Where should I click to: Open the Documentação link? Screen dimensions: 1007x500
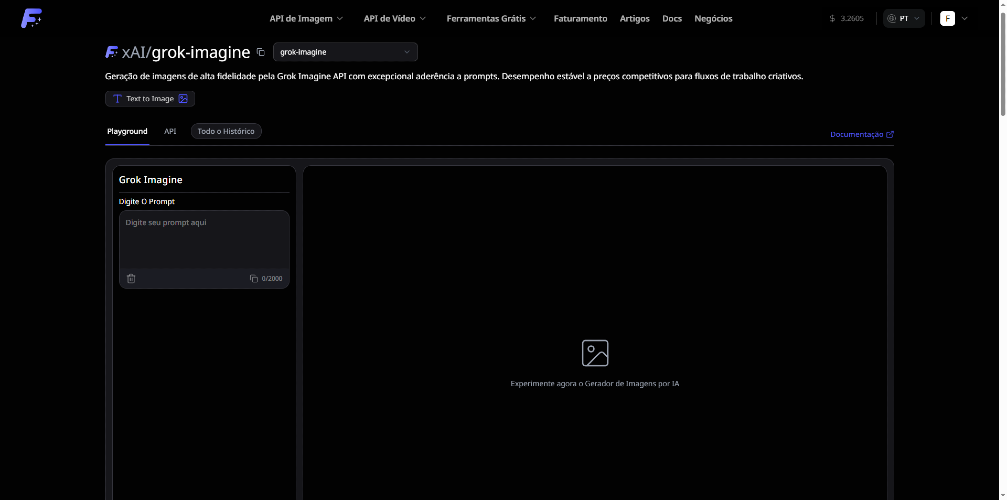point(861,134)
